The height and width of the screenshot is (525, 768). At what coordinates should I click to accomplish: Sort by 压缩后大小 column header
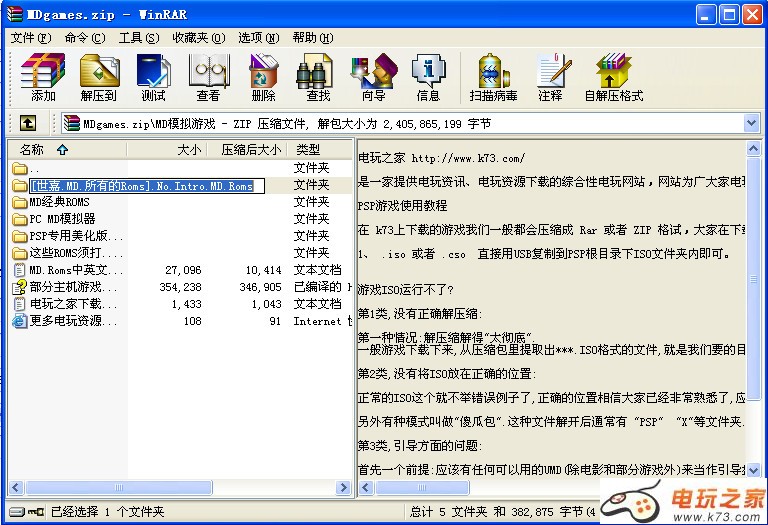point(250,149)
